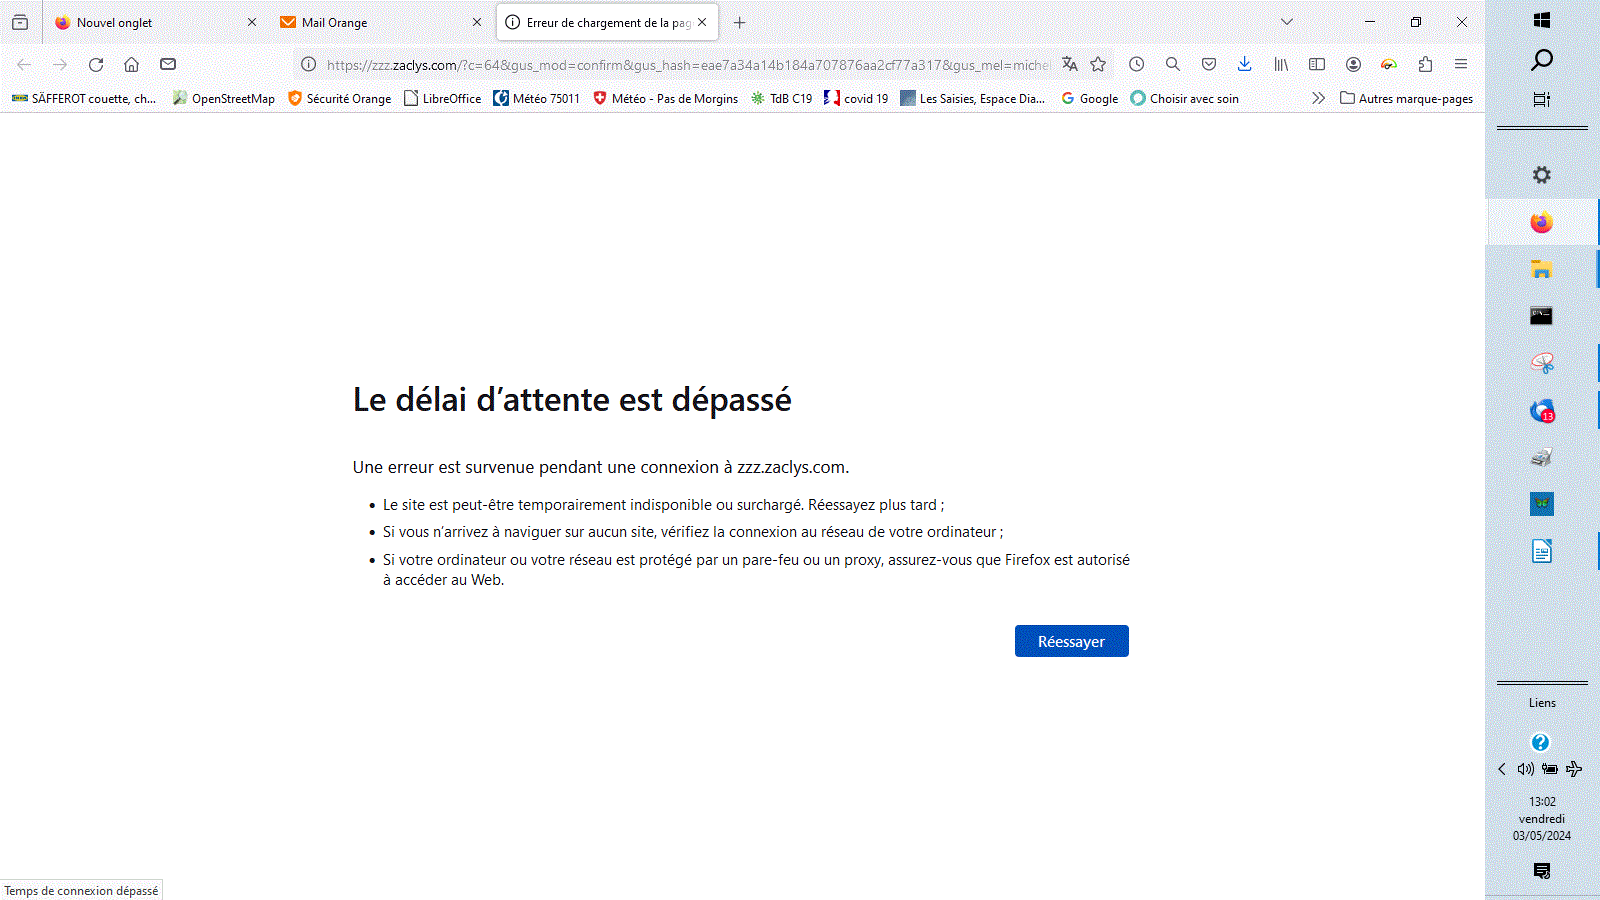
Task: Reload the current page
Action: point(96,64)
